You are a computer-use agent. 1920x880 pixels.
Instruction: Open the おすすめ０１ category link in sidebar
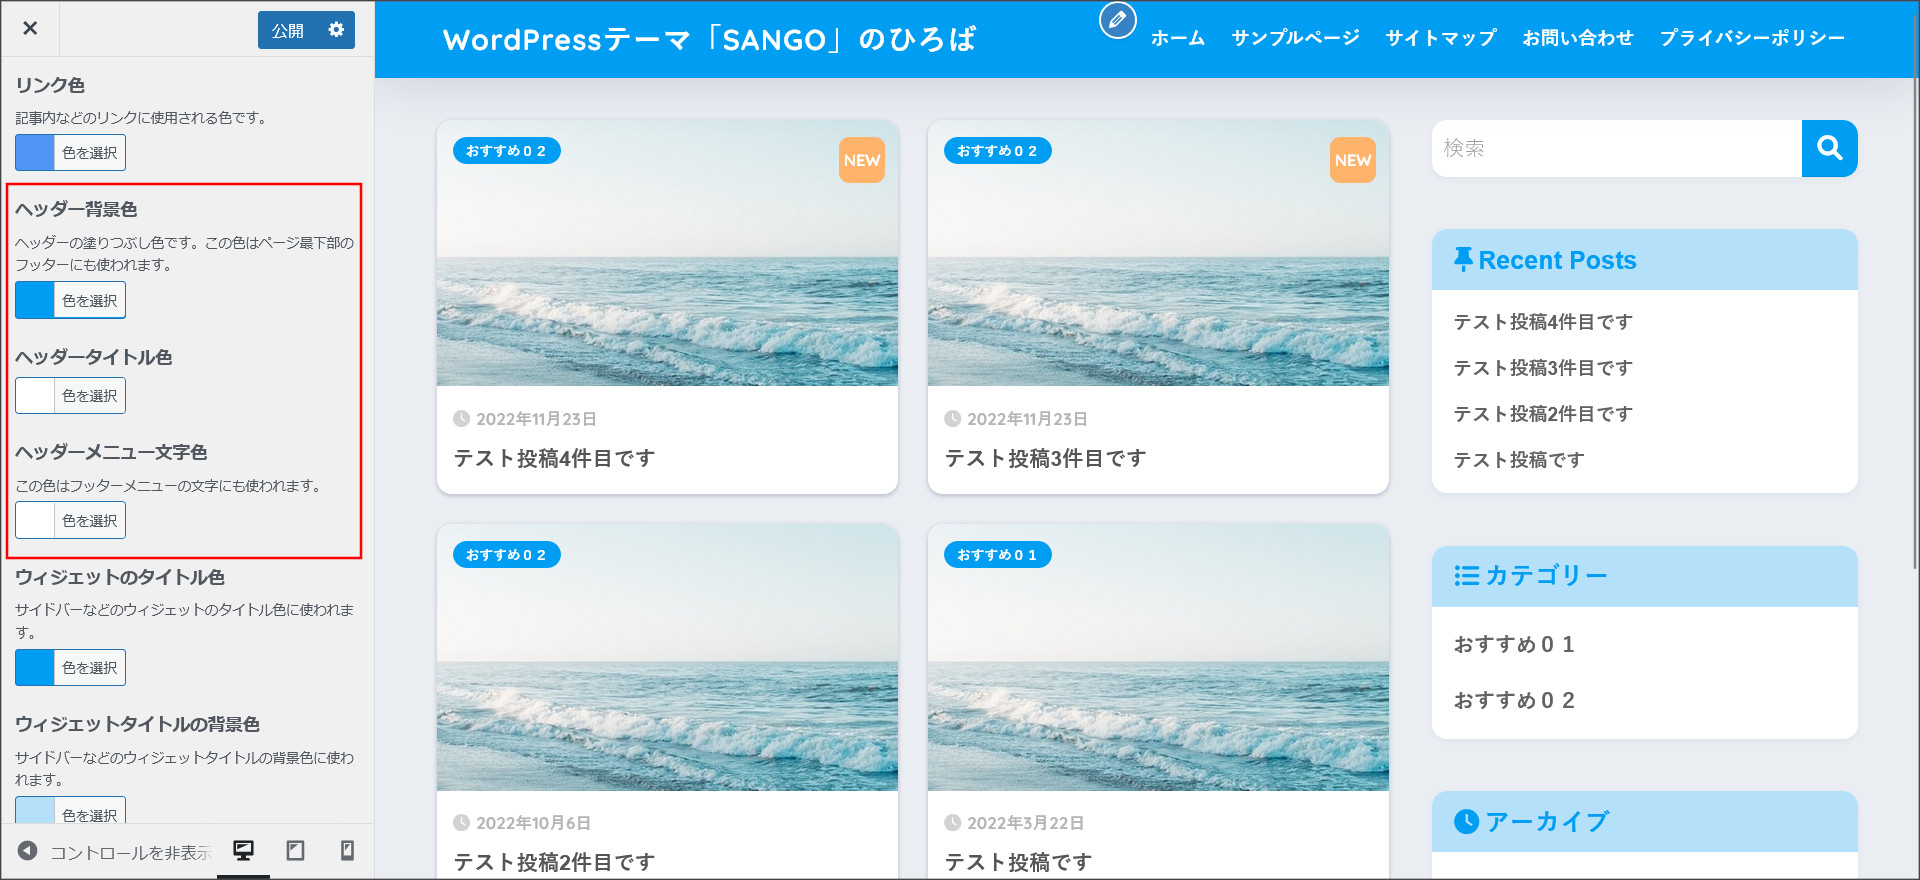tap(1514, 644)
